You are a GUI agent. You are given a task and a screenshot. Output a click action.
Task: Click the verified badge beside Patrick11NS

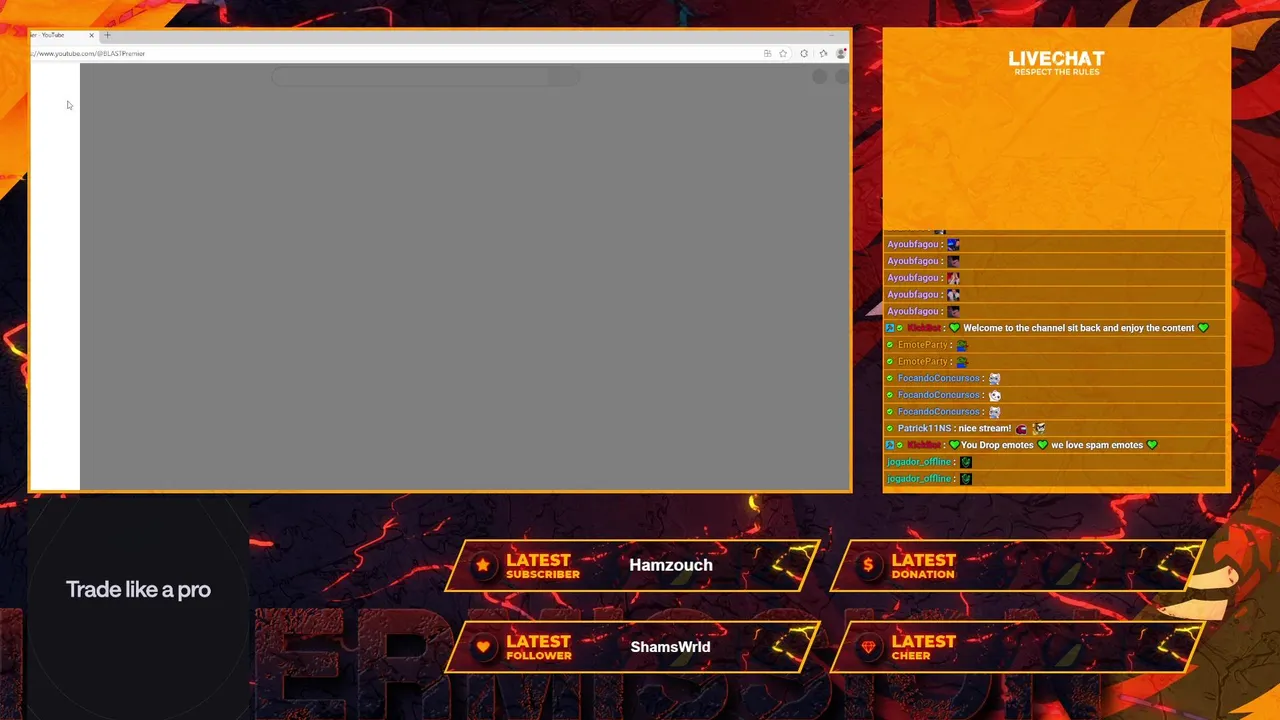pos(890,428)
